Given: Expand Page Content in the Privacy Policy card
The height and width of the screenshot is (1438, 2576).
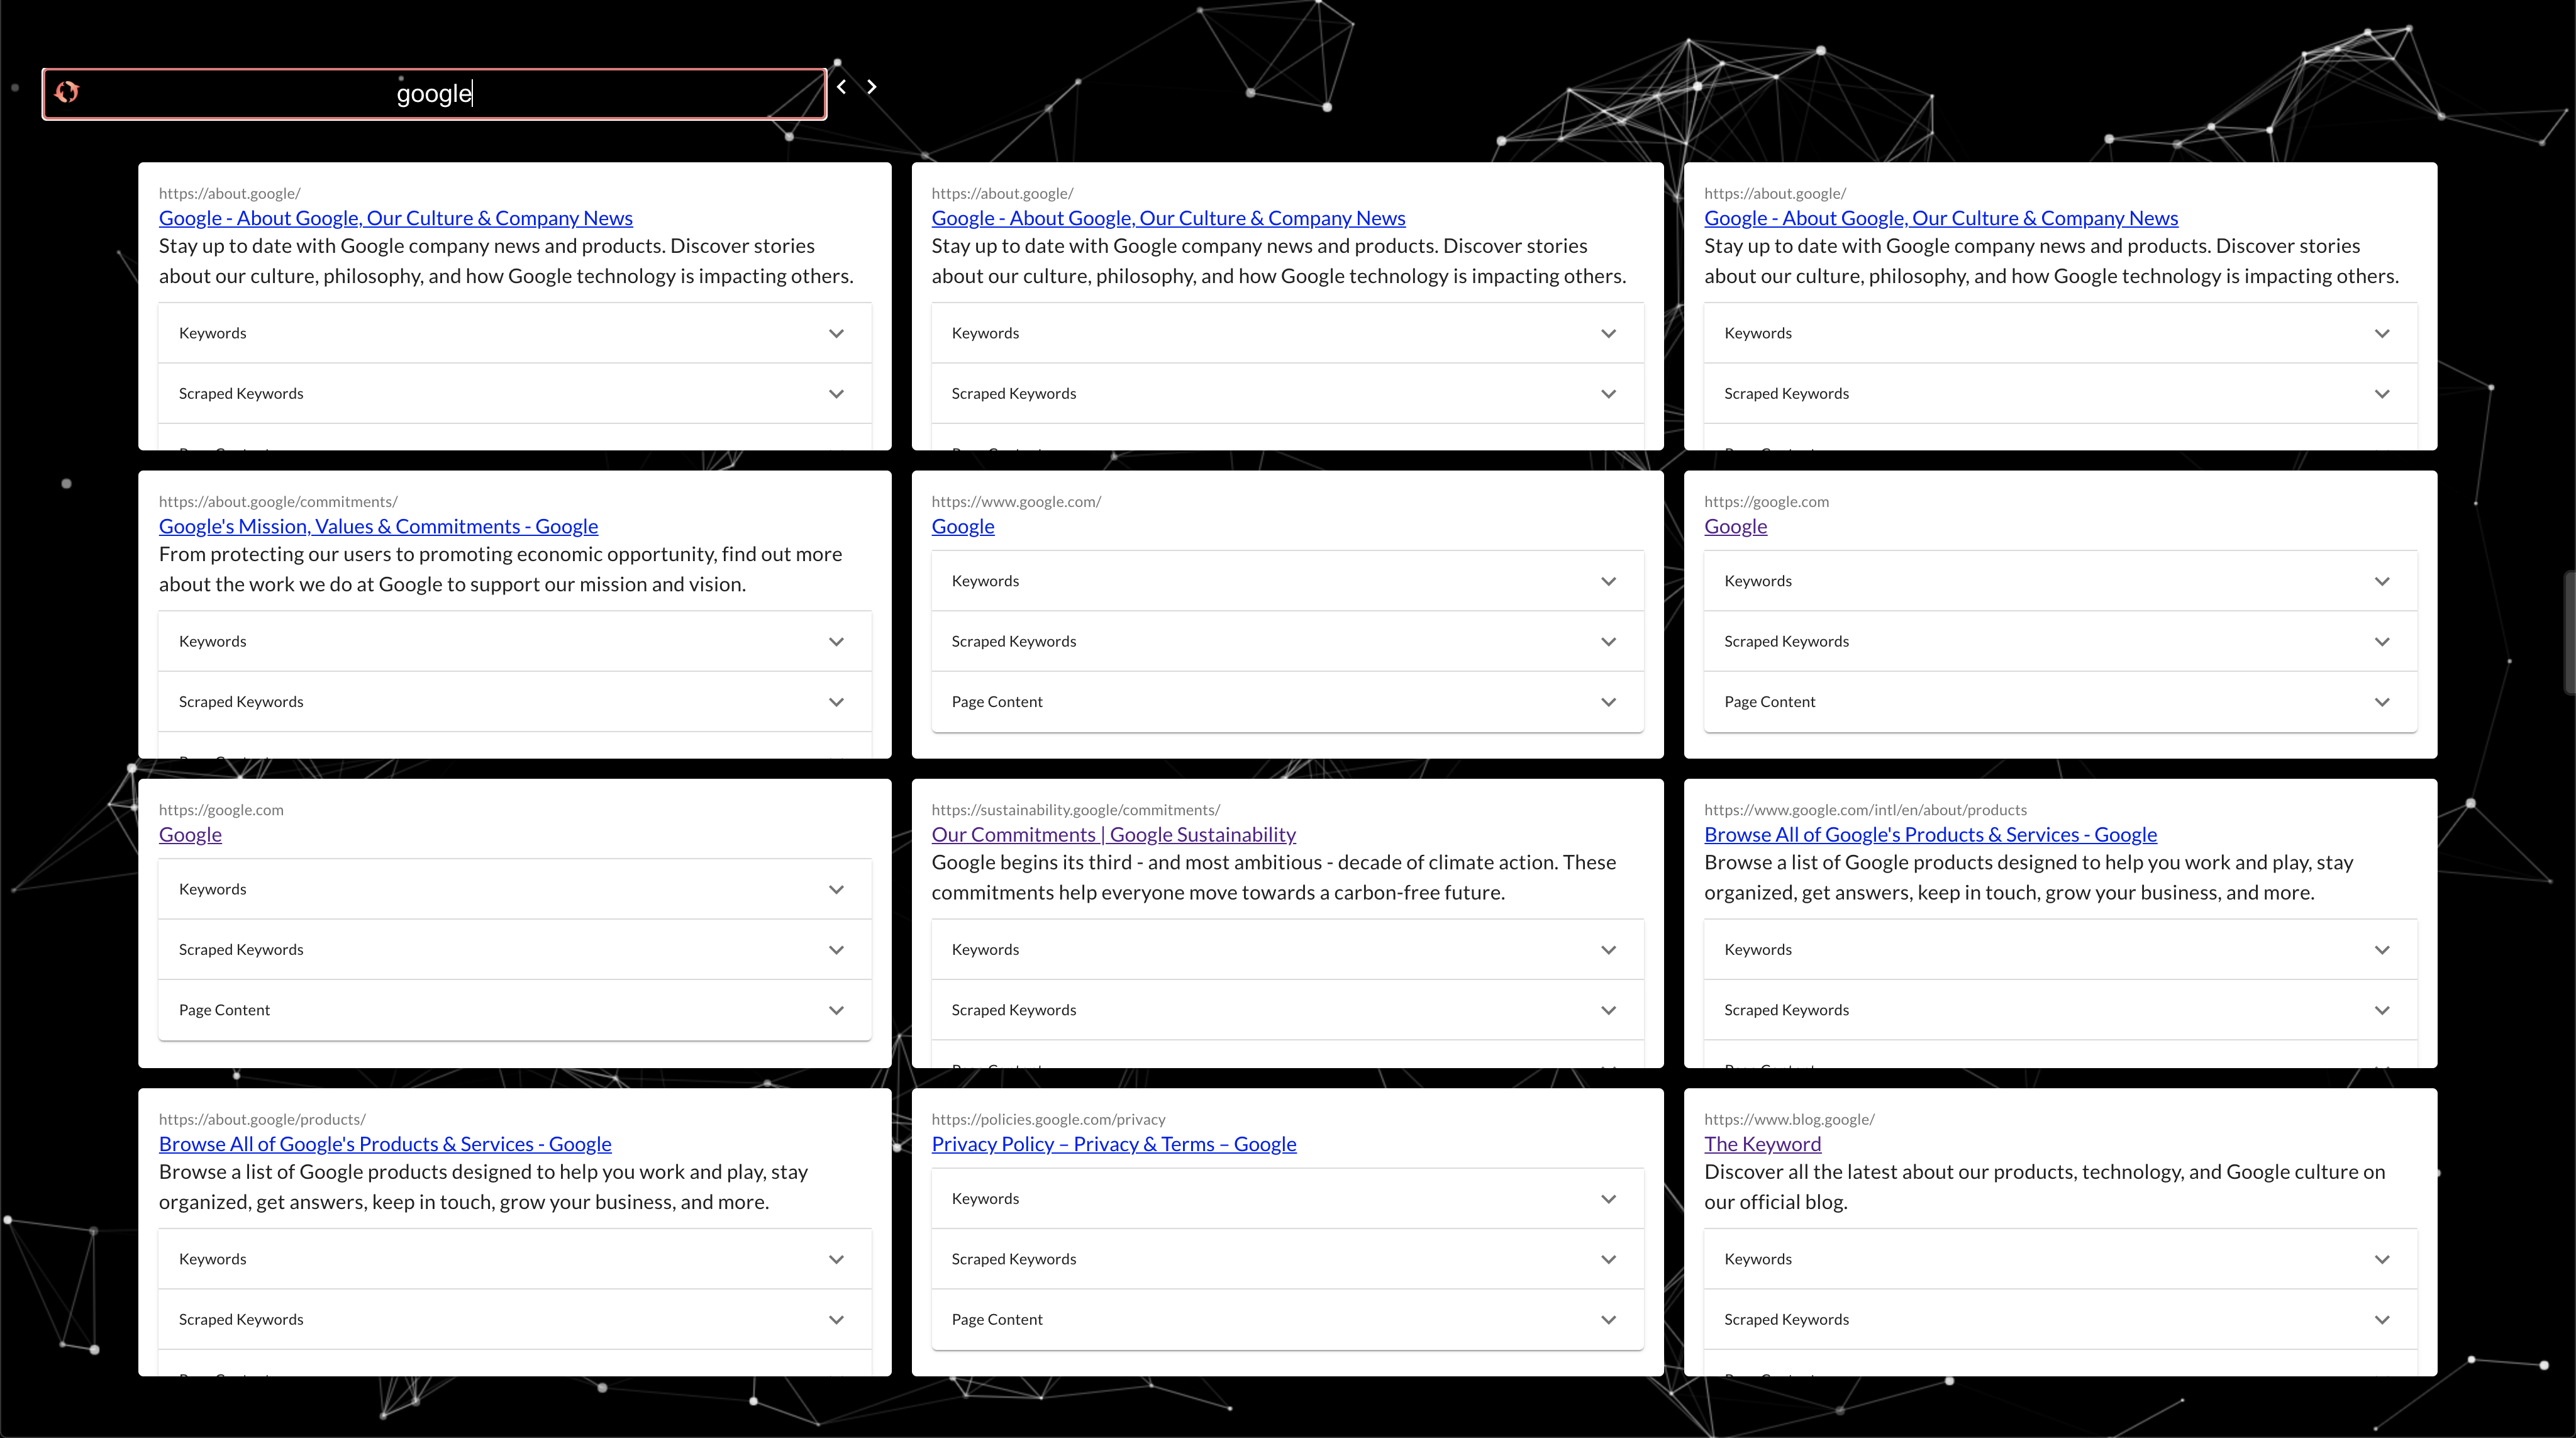Looking at the screenshot, I should (x=1287, y=1319).
